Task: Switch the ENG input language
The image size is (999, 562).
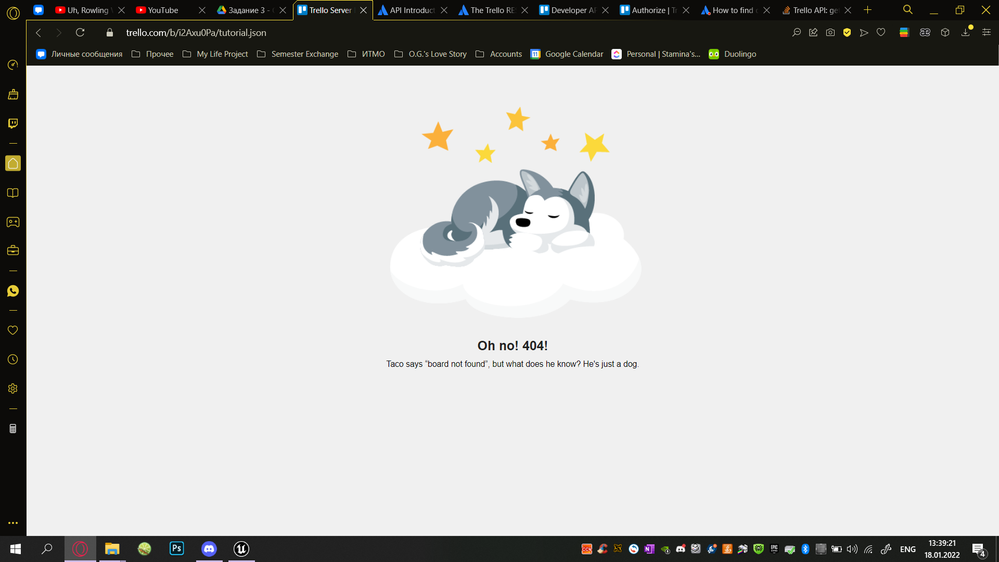Action: coord(908,549)
